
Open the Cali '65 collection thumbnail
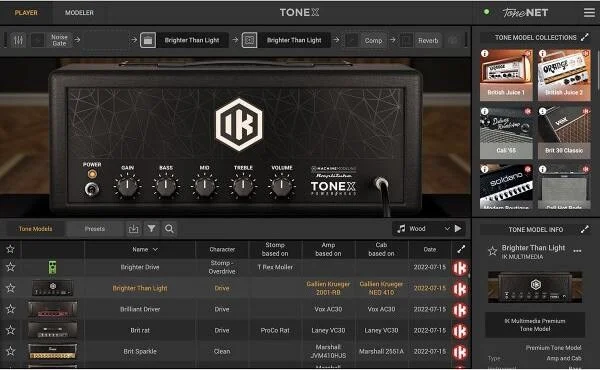[x=506, y=133]
